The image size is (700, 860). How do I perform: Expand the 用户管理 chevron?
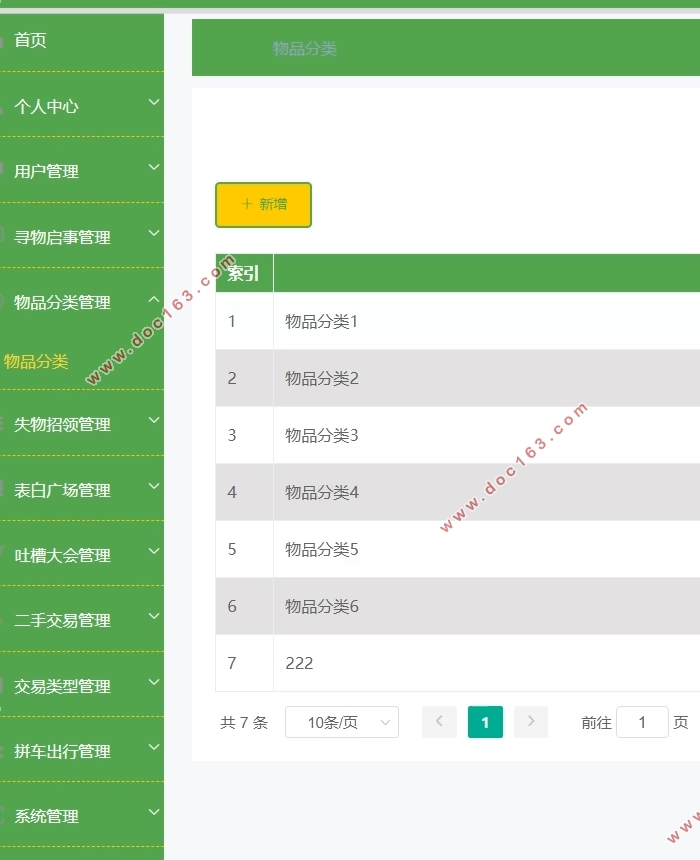point(154,167)
